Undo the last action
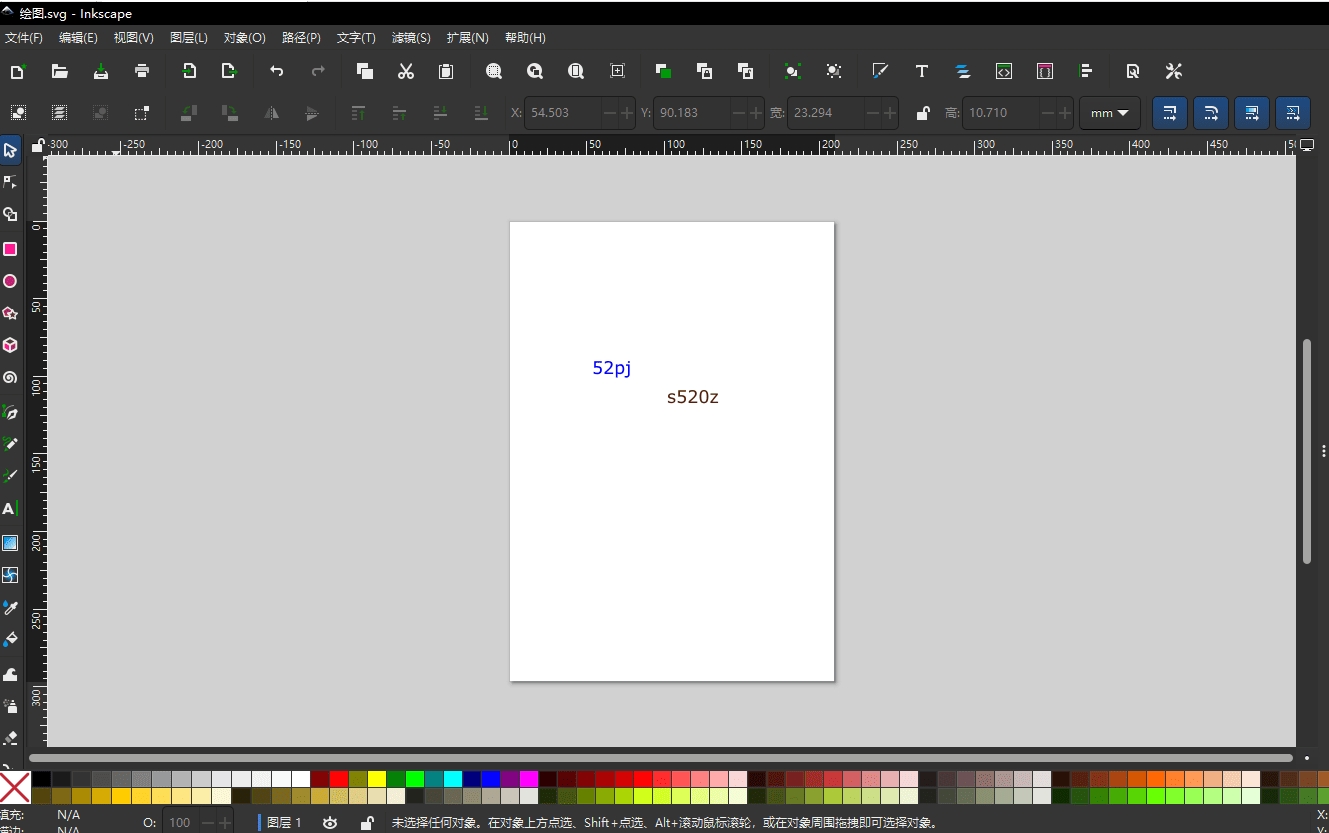This screenshot has width=1329, height=833. 277,71
